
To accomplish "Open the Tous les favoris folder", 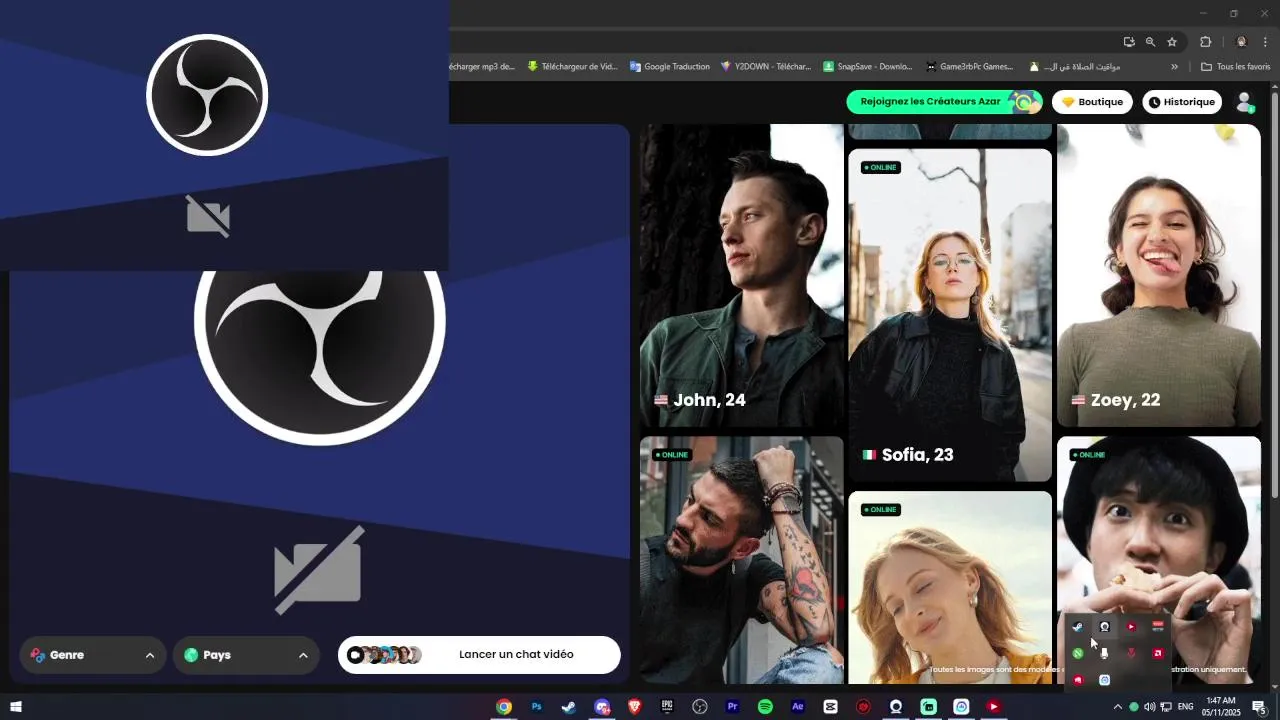I will tap(1236, 67).
